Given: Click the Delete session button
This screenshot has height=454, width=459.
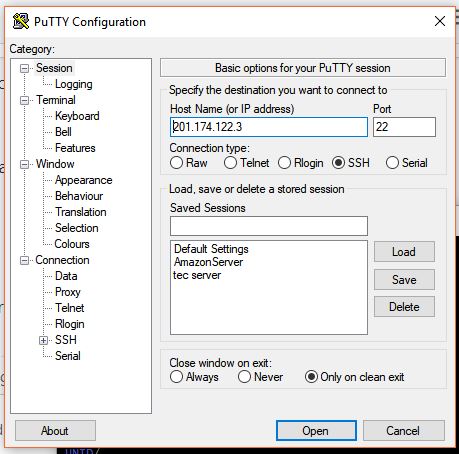Looking at the screenshot, I should pyautogui.click(x=404, y=307).
